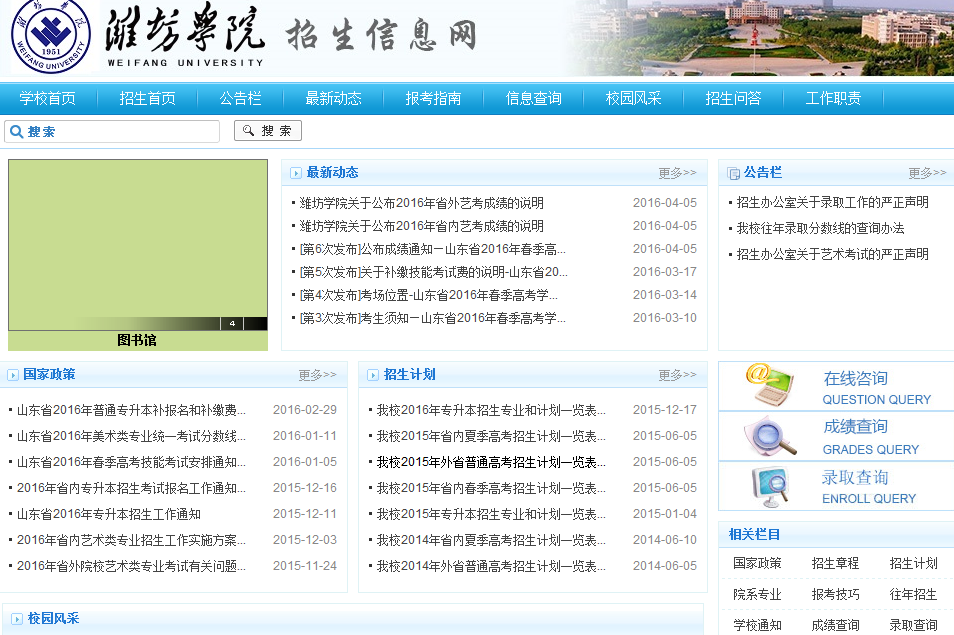This screenshot has width=954, height=635.
Task: Expand 更多>> in 最新动态 section
Action: tap(677, 173)
